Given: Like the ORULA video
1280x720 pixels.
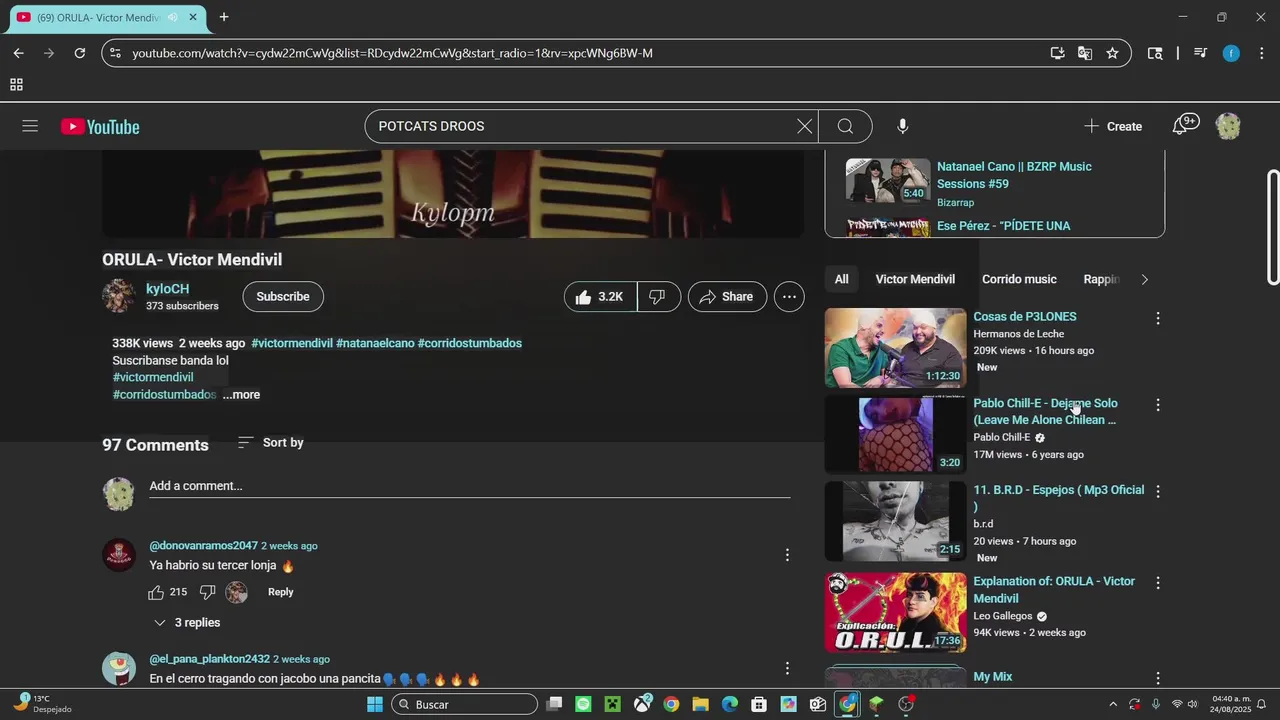Looking at the screenshot, I should pos(600,297).
